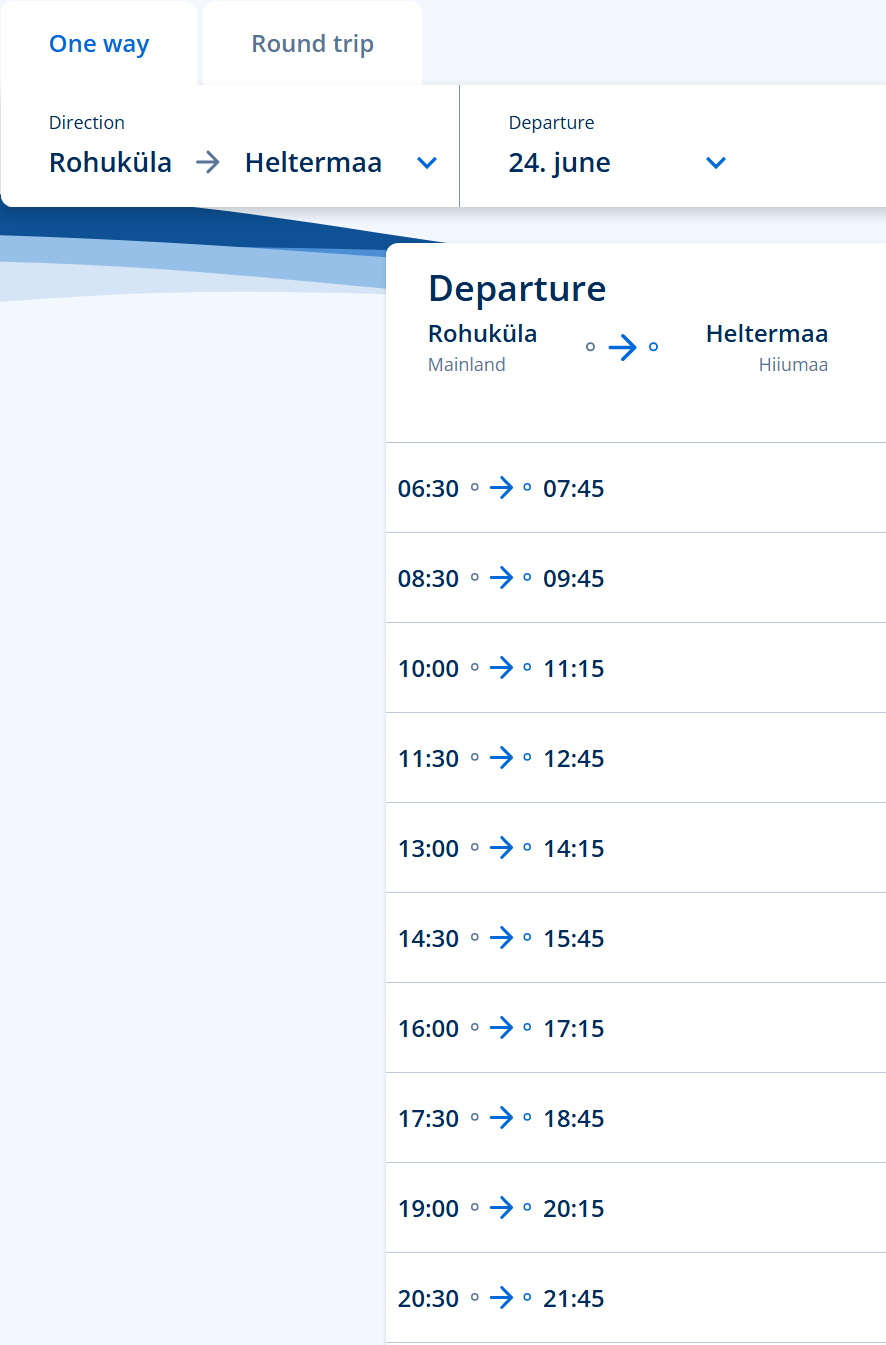Click the arrow icon in the 19:00 row
886x1345 pixels.
[501, 1208]
